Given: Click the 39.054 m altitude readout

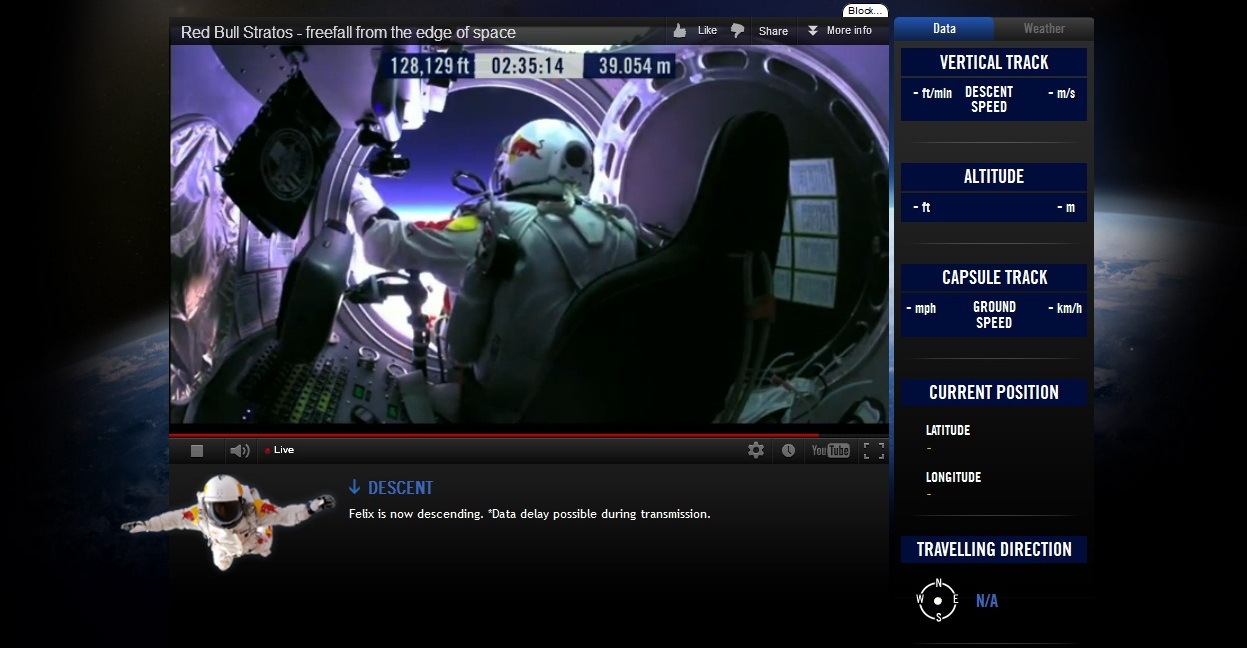Looking at the screenshot, I should [635, 66].
